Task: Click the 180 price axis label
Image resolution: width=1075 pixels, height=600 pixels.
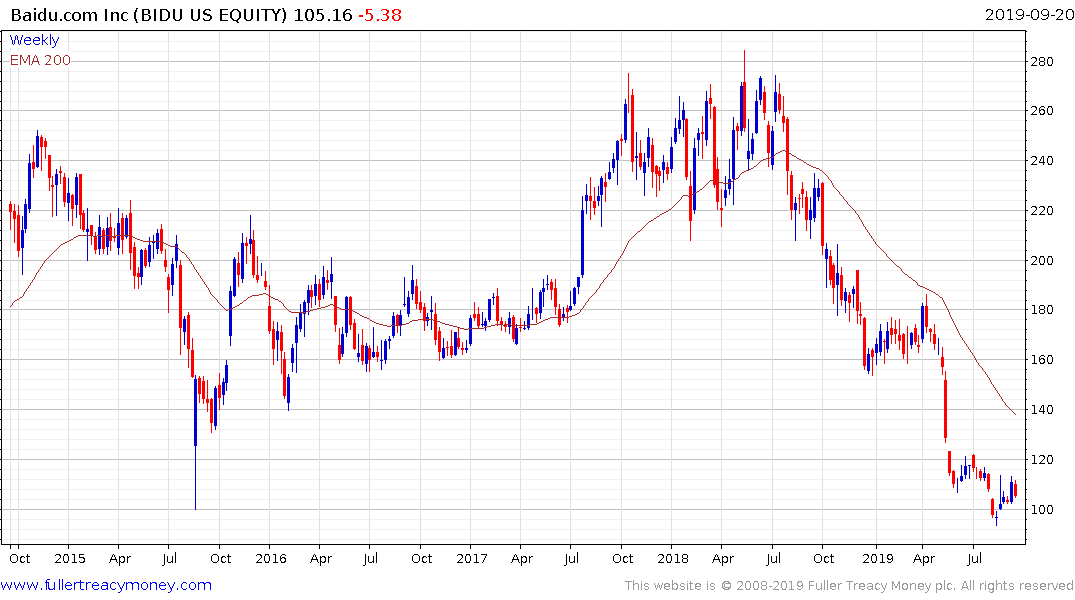Action: point(1042,310)
